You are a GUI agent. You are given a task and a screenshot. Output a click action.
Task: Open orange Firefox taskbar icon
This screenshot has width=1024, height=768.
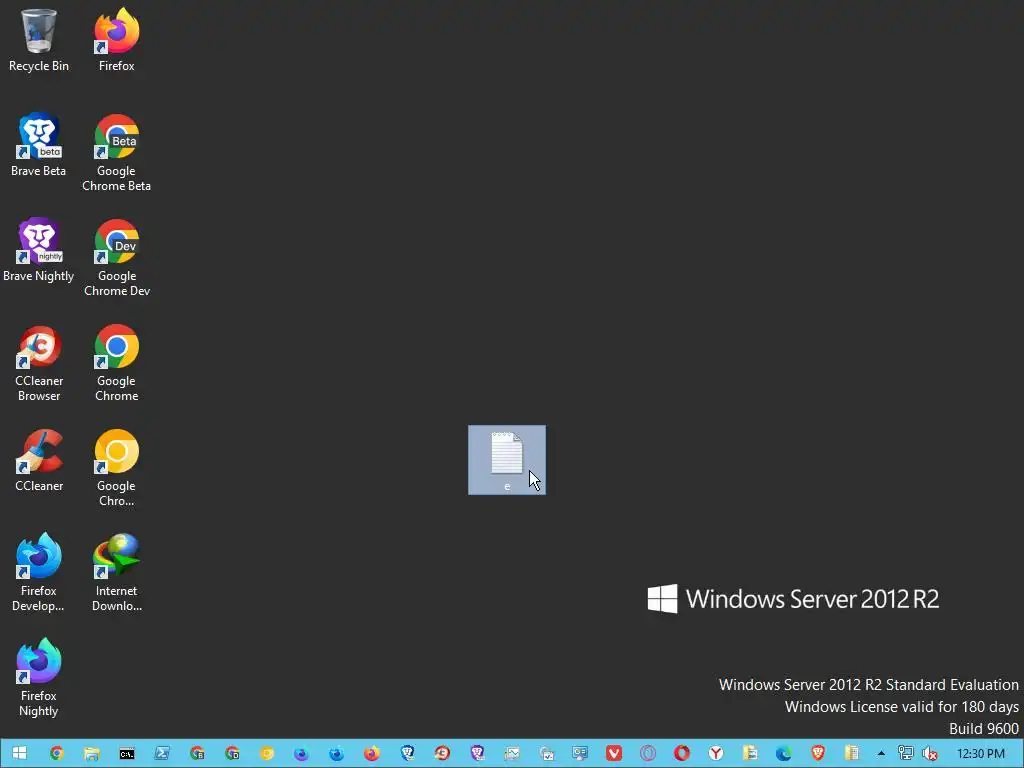click(372, 754)
